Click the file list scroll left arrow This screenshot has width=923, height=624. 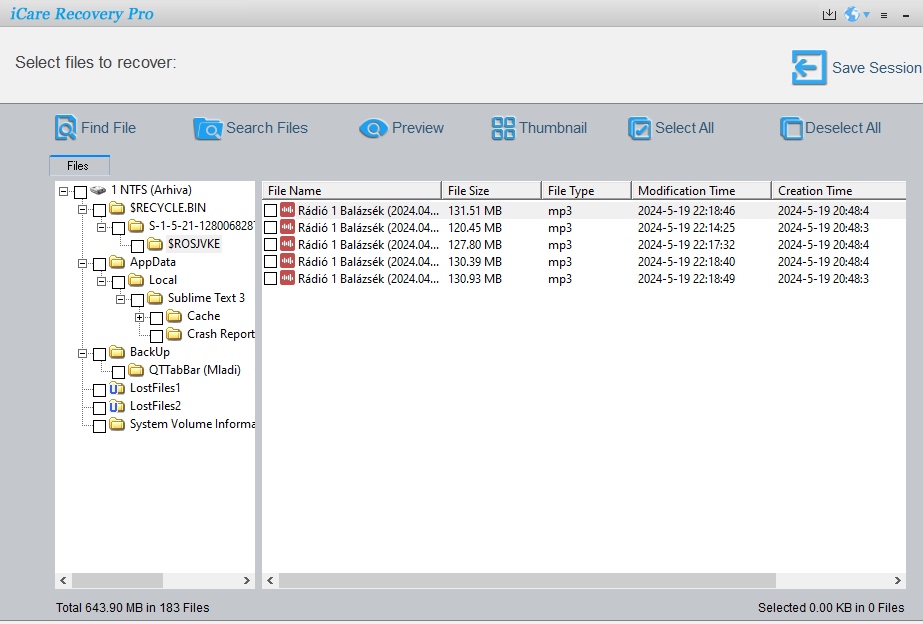(270, 580)
